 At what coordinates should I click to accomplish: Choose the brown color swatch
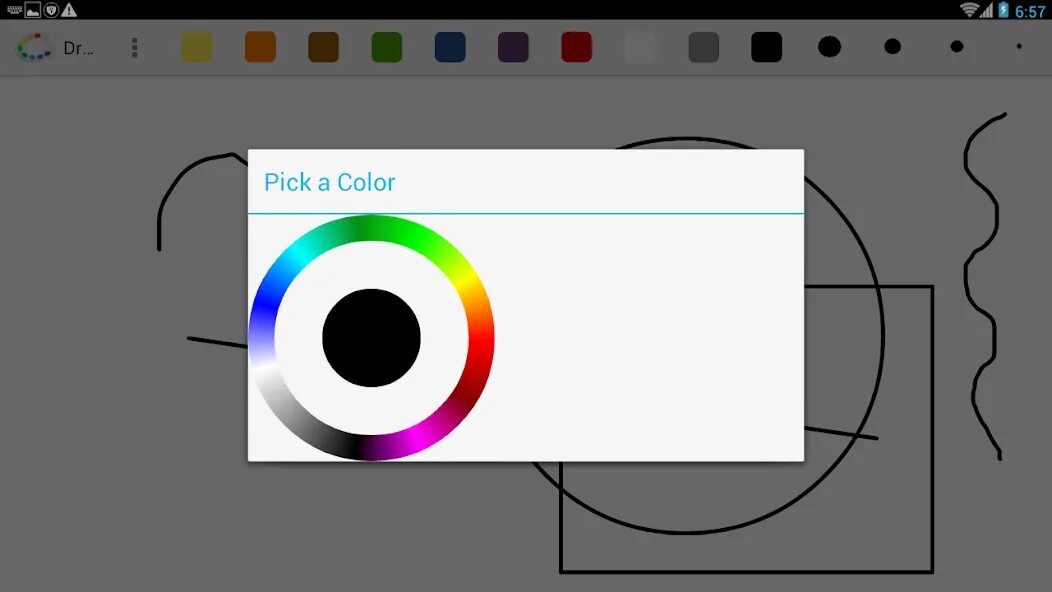point(323,47)
